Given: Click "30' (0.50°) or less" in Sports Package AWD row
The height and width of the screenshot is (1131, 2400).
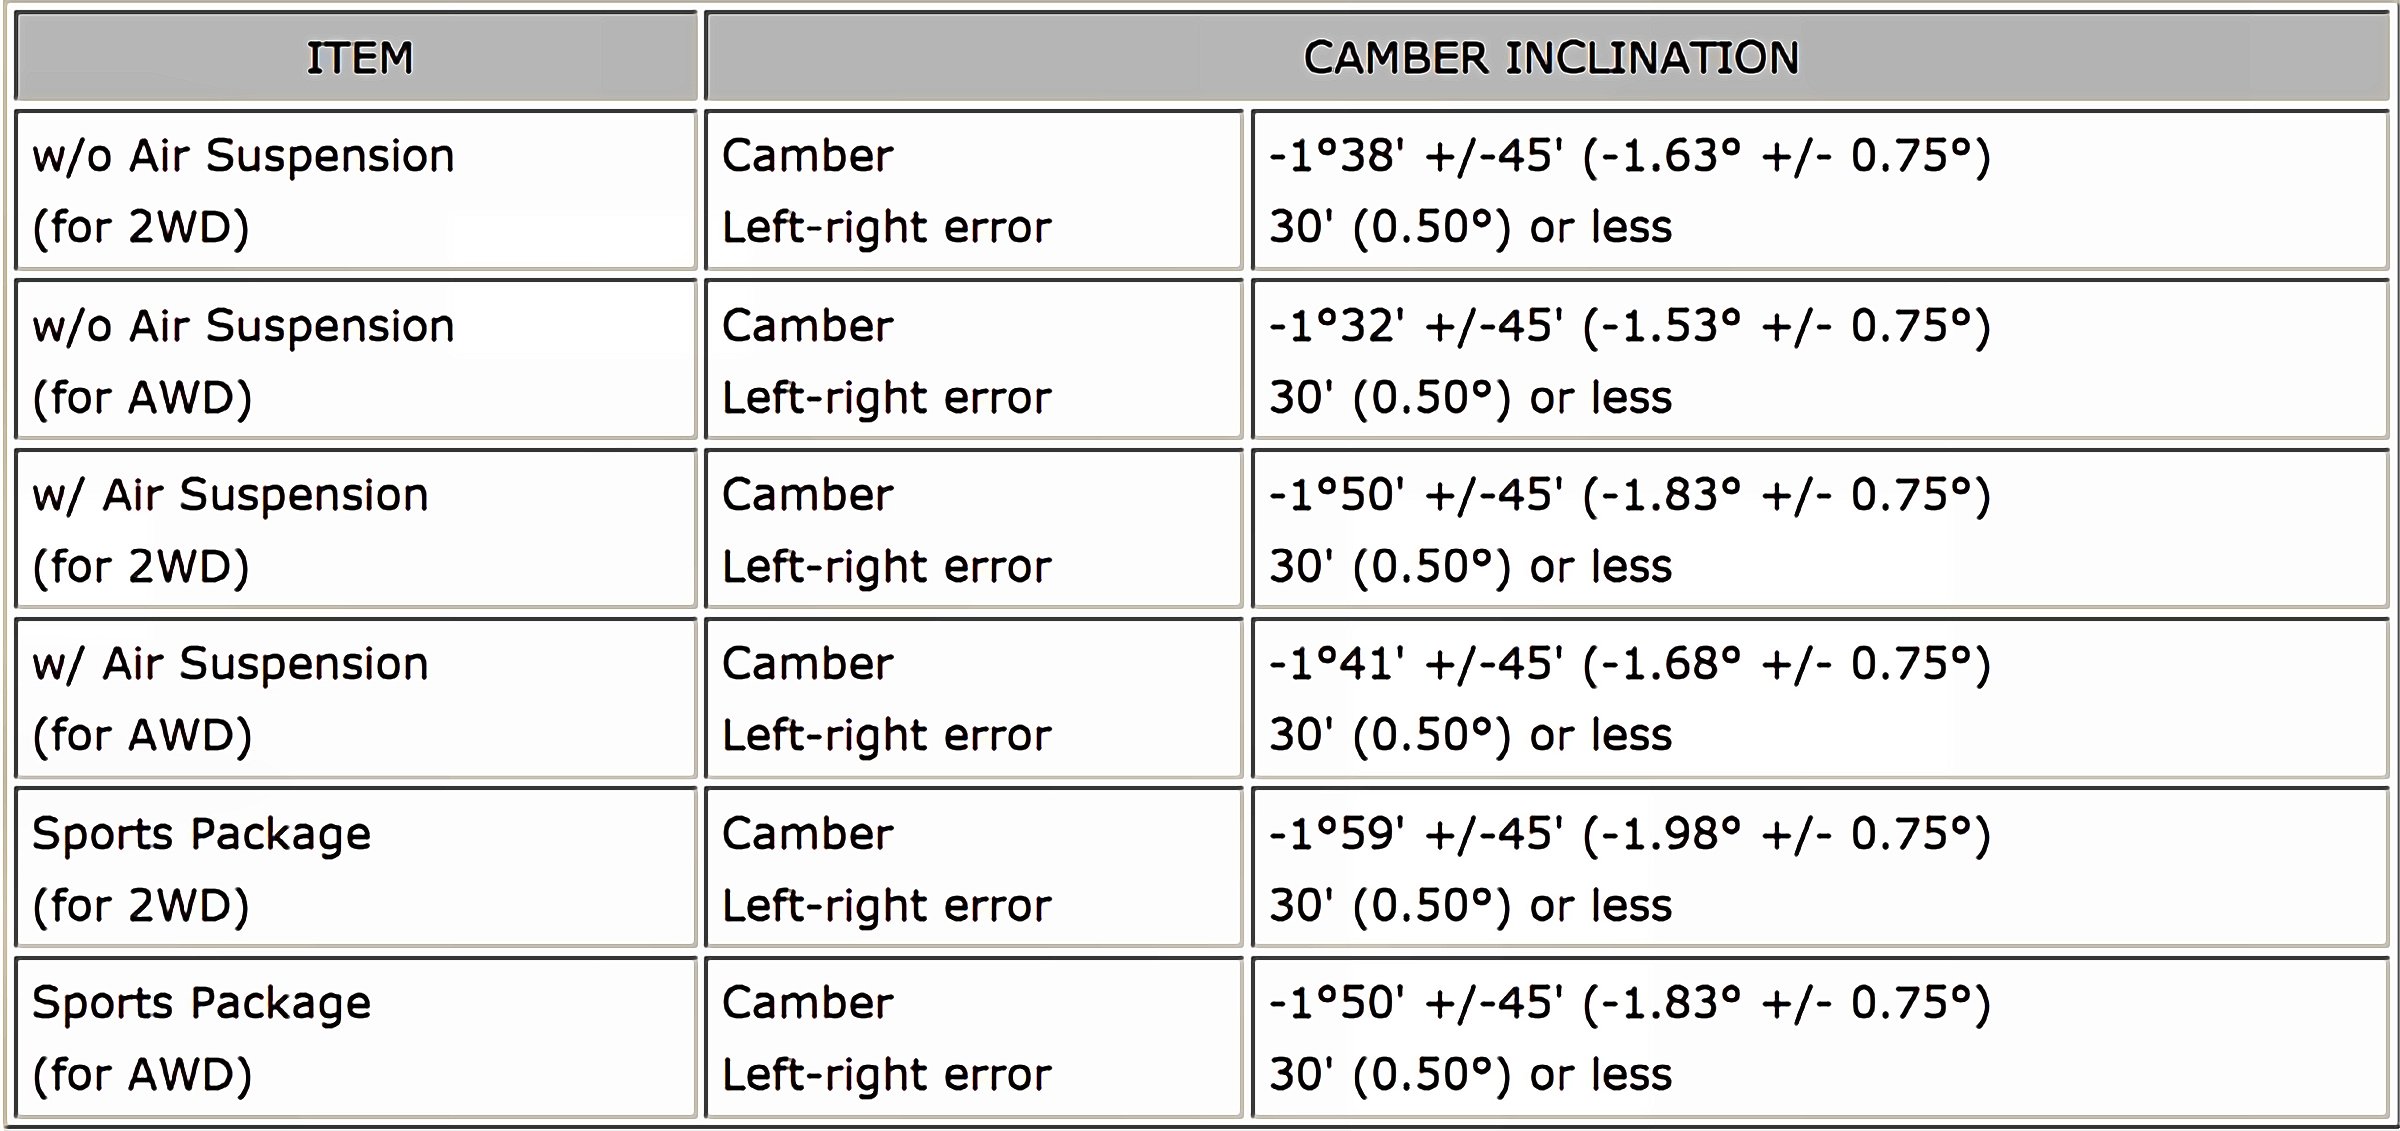Looking at the screenshot, I should tap(1470, 1075).
